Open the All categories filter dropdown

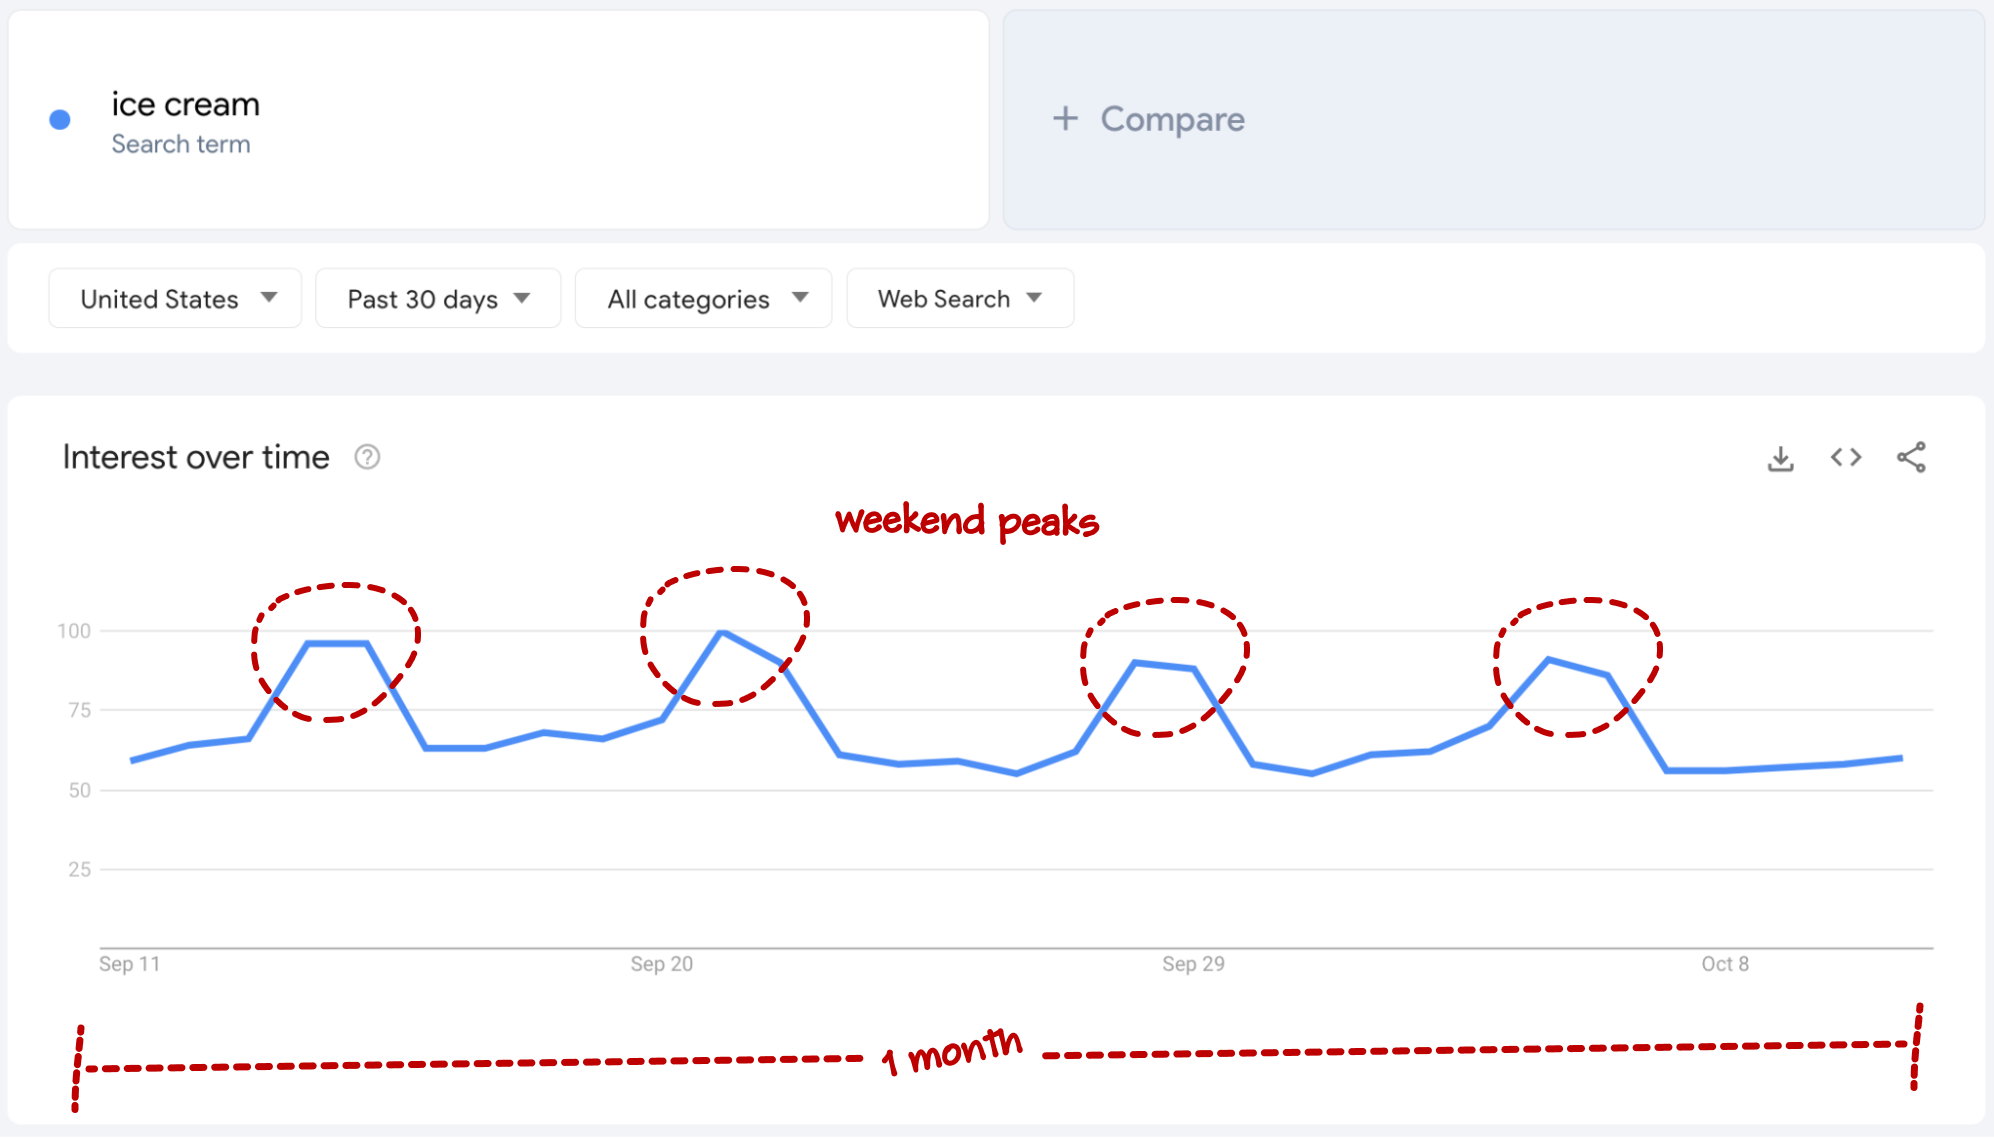click(x=698, y=297)
